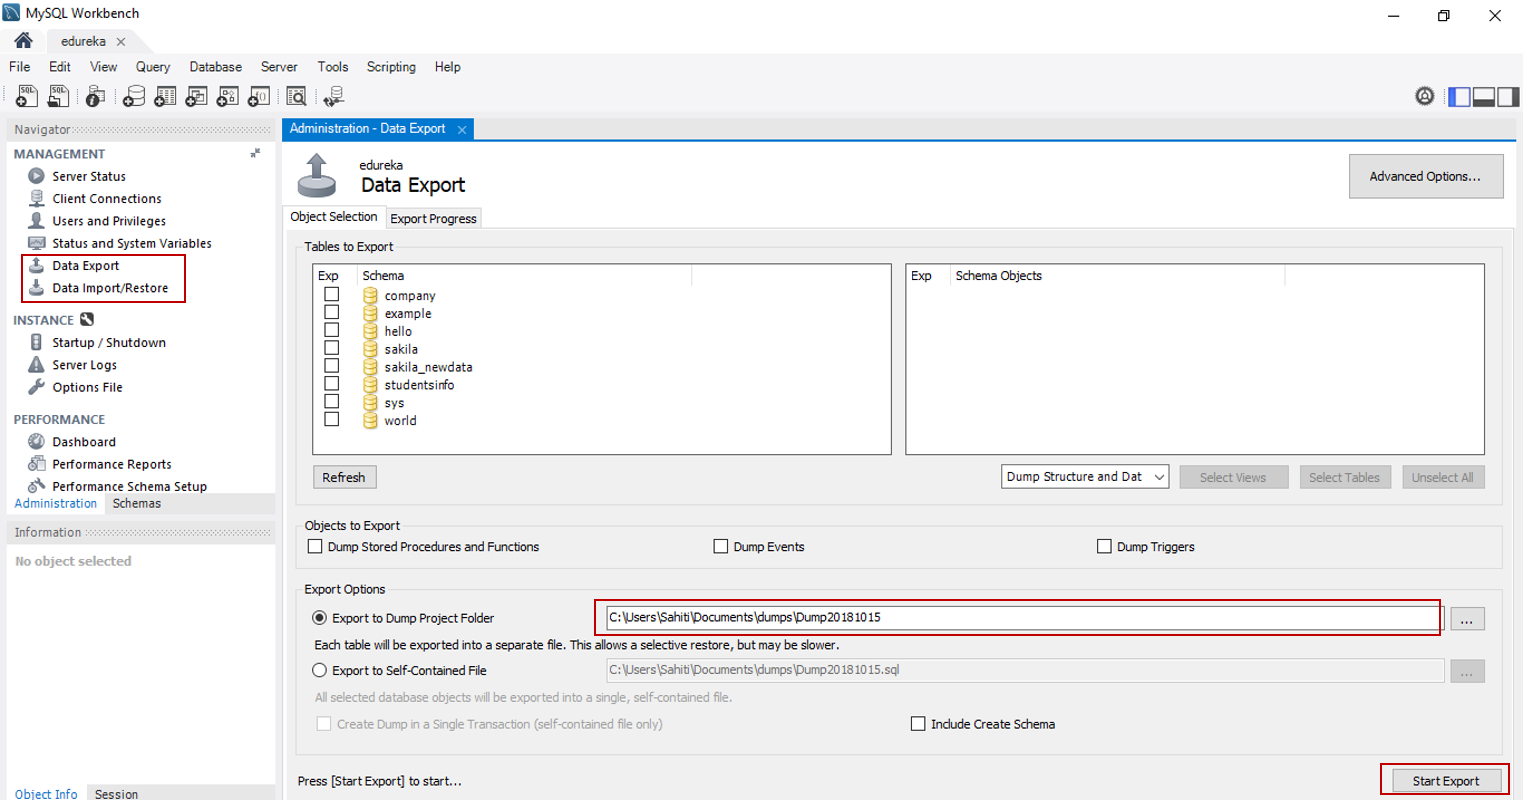Image resolution: width=1523 pixels, height=800 pixels.
Task: Open the object inspector info icon
Action: click(x=95, y=96)
